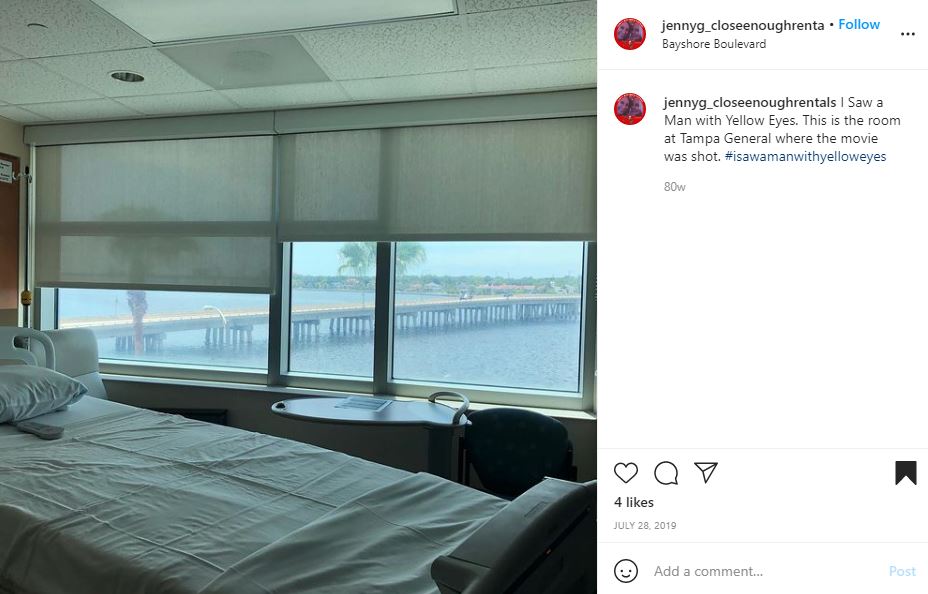Open more options three-dot menu
928x594 pixels.
[x=907, y=34]
